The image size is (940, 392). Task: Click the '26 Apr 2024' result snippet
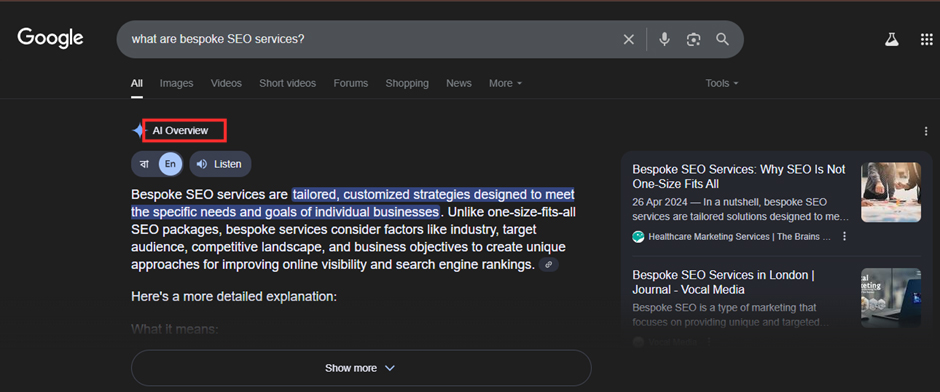click(740, 209)
